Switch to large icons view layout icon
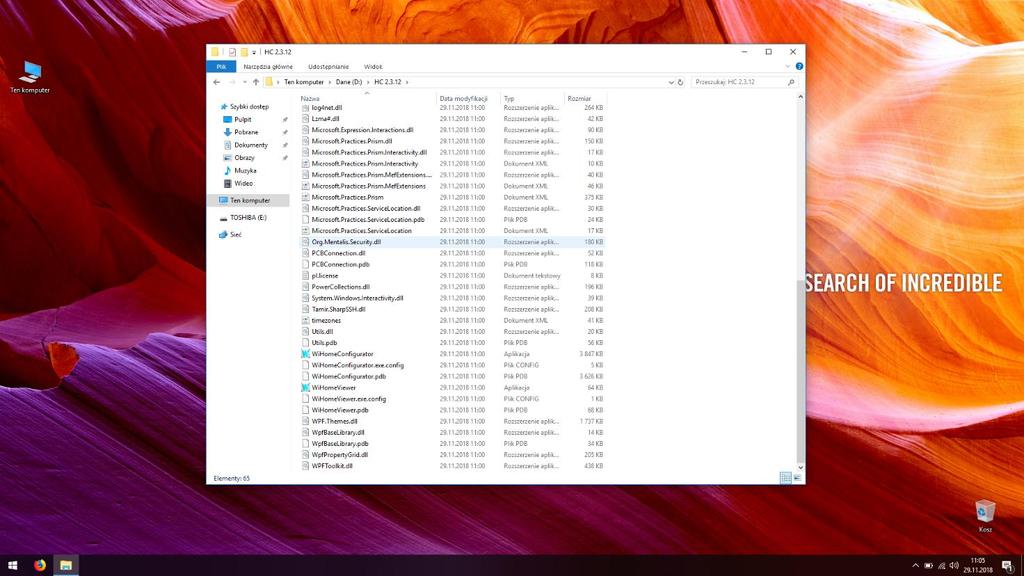The image size is (1024, 576). [x=797, y=478]
